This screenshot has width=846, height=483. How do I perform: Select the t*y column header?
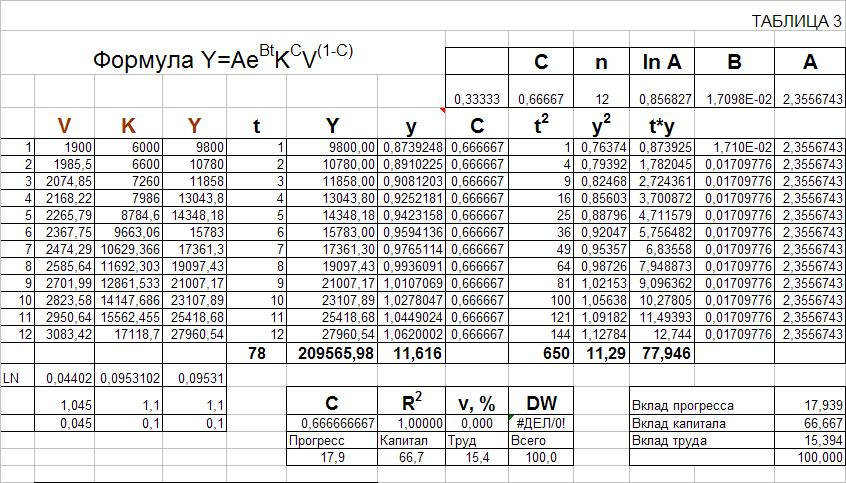[661, 126]
